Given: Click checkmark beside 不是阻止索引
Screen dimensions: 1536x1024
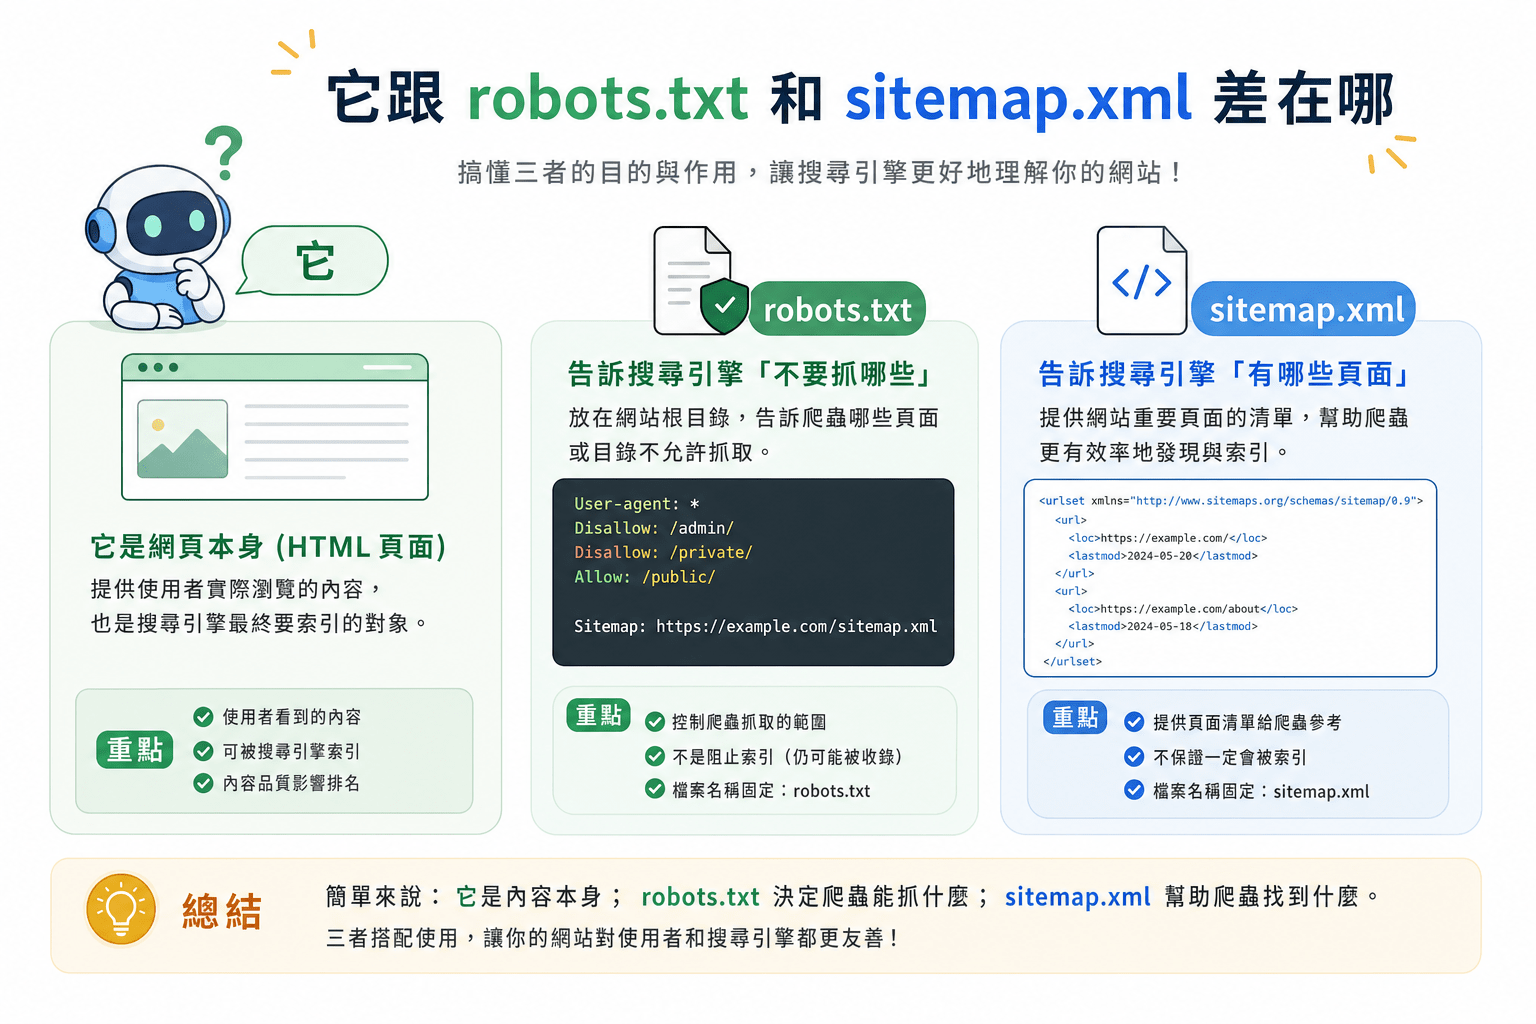Looking at the screenshot, I should [x=655, y=756].
